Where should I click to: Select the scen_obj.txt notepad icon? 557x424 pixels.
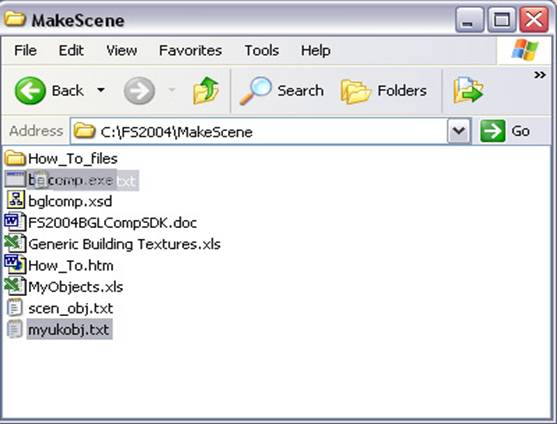pyautogui.click(x=15, y=308)
